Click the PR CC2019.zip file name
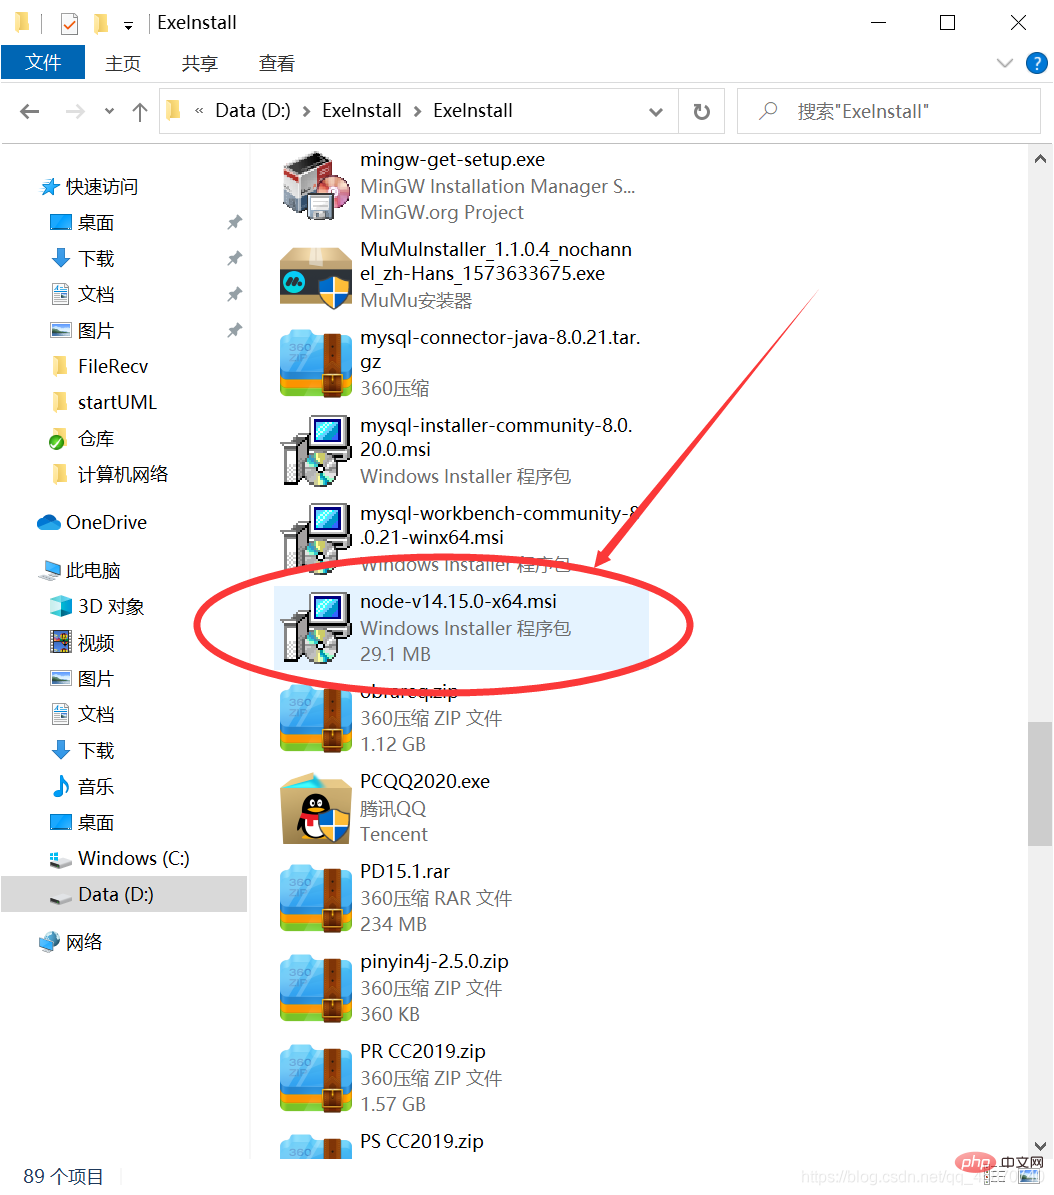 pyautogui.click(x=422, y=1051)
